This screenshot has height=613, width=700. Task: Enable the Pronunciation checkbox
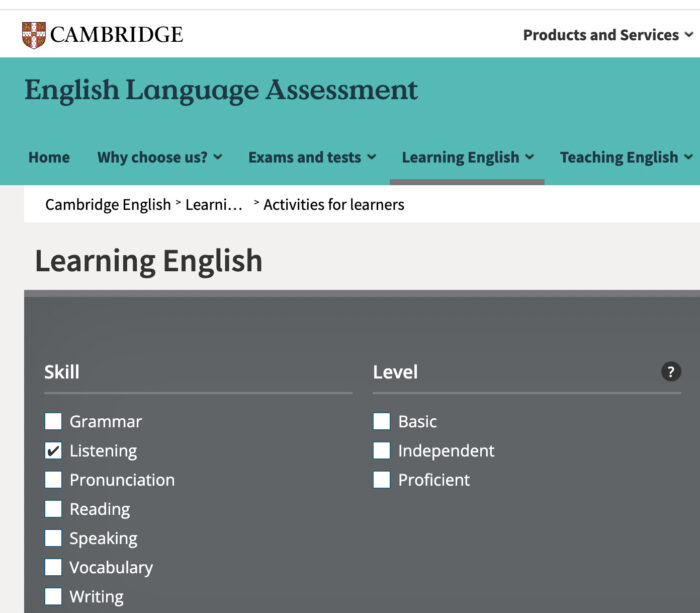(x=53, y=480)
